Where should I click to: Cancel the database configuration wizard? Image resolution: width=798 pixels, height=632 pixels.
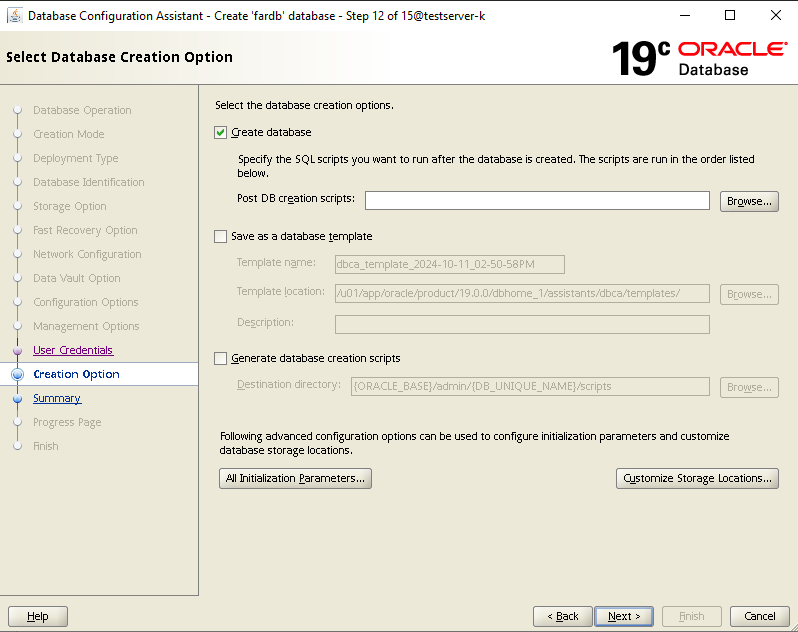(x=759, y=616)
